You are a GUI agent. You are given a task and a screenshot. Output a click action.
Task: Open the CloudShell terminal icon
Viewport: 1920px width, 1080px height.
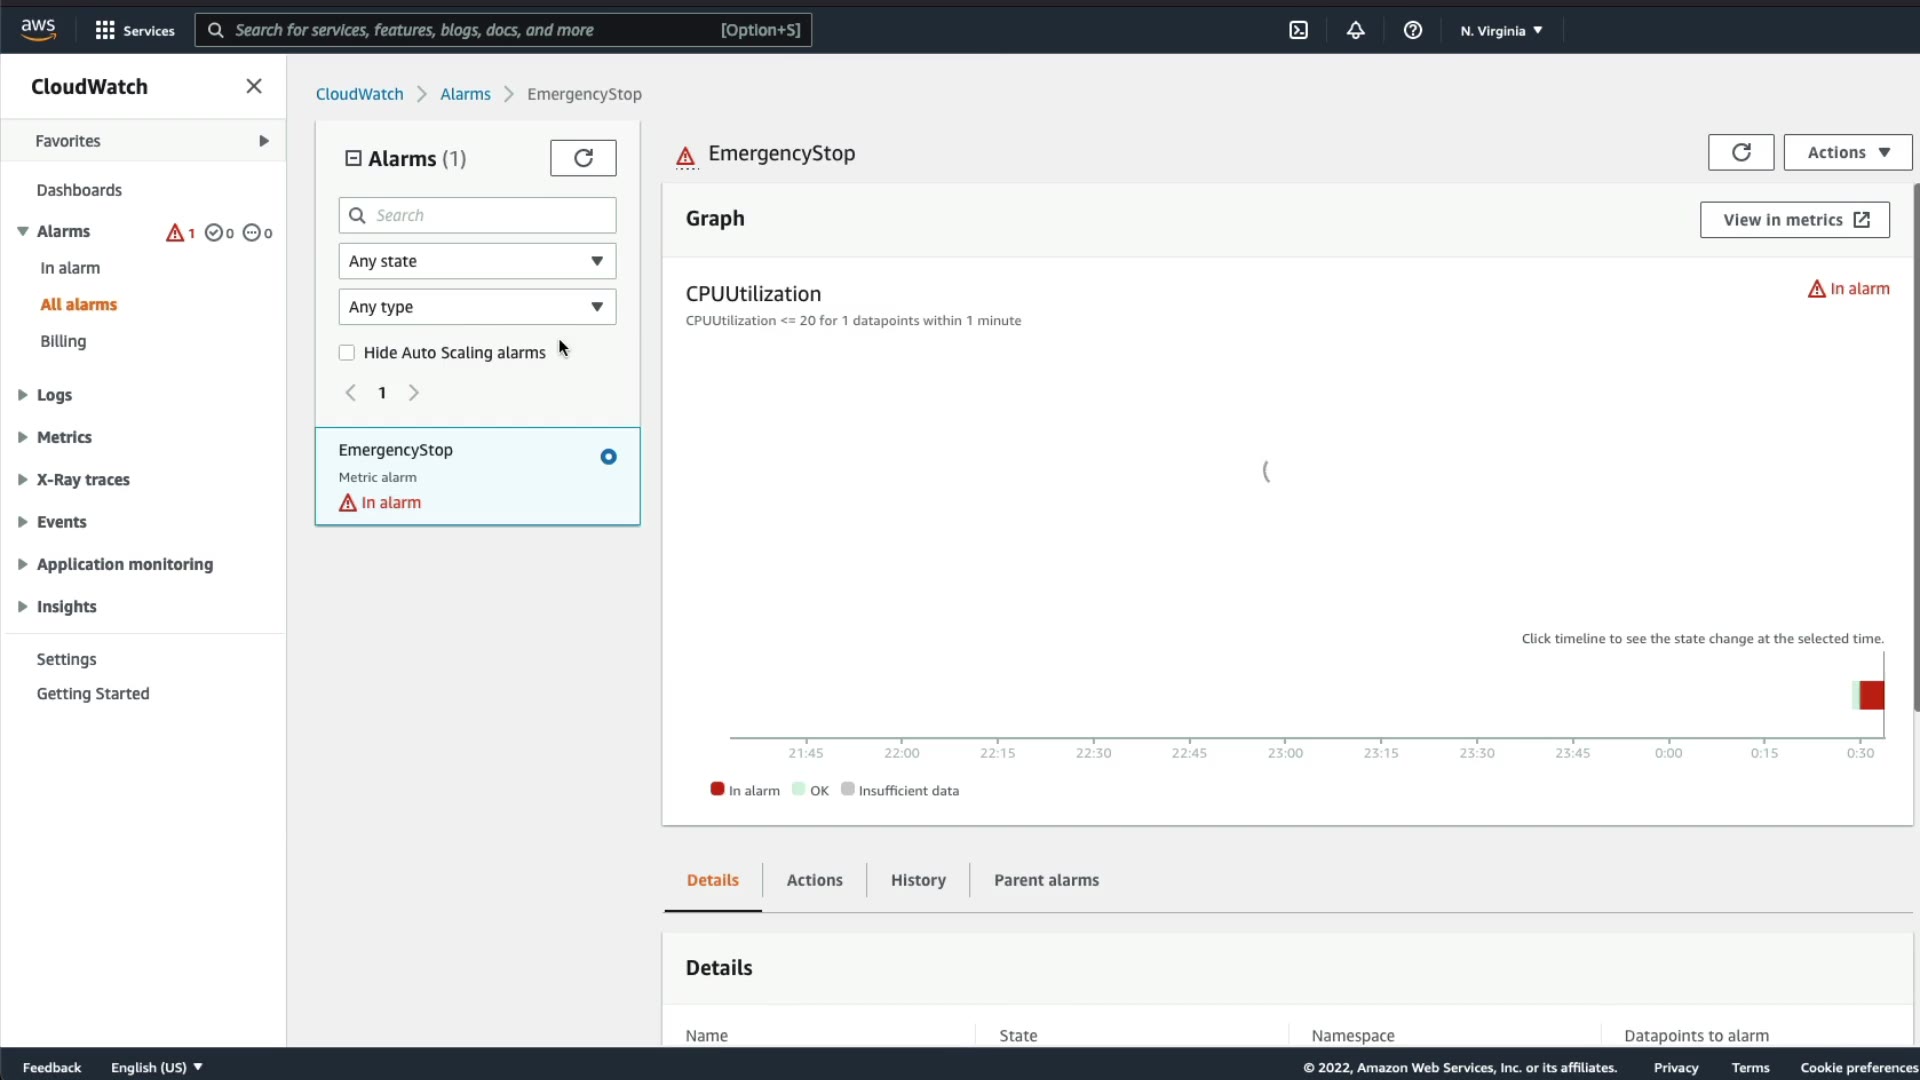pyautogui.click(x=1298, y=30)
